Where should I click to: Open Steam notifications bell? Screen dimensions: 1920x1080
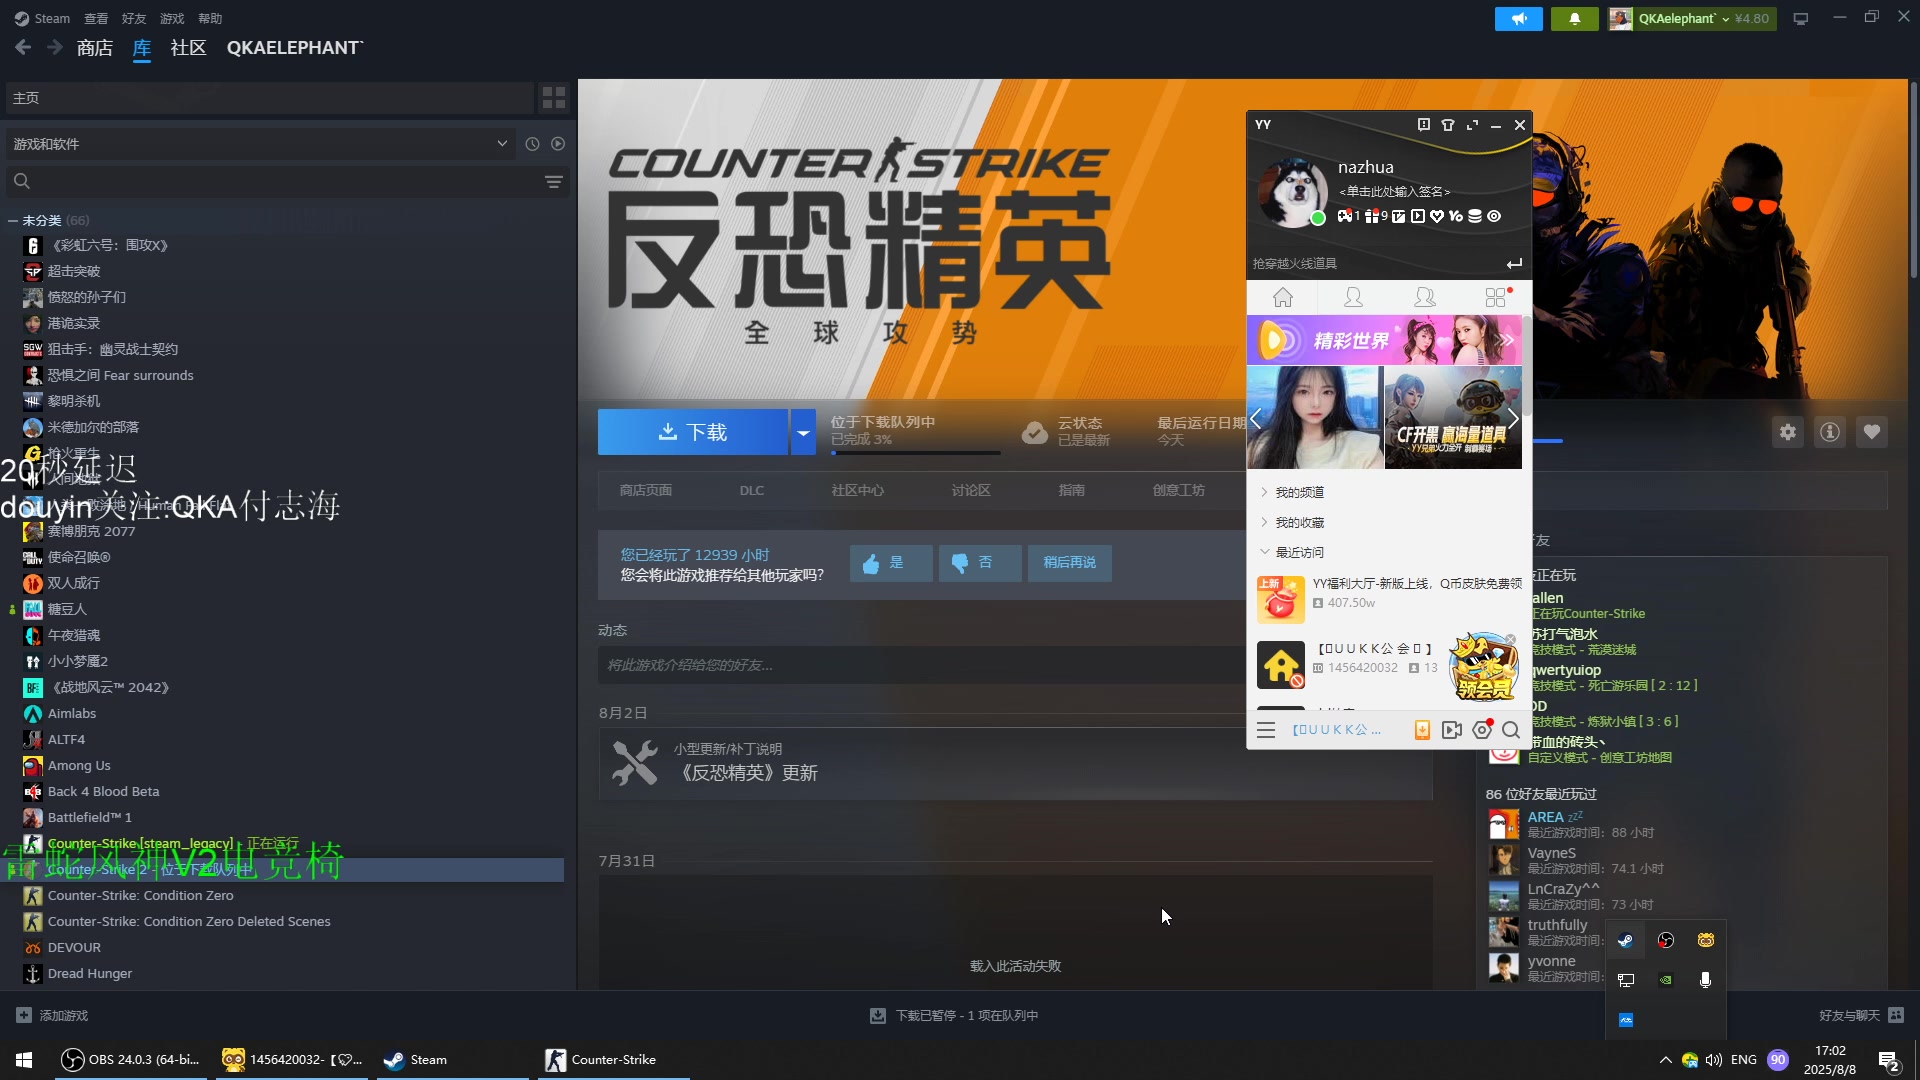1575,19
